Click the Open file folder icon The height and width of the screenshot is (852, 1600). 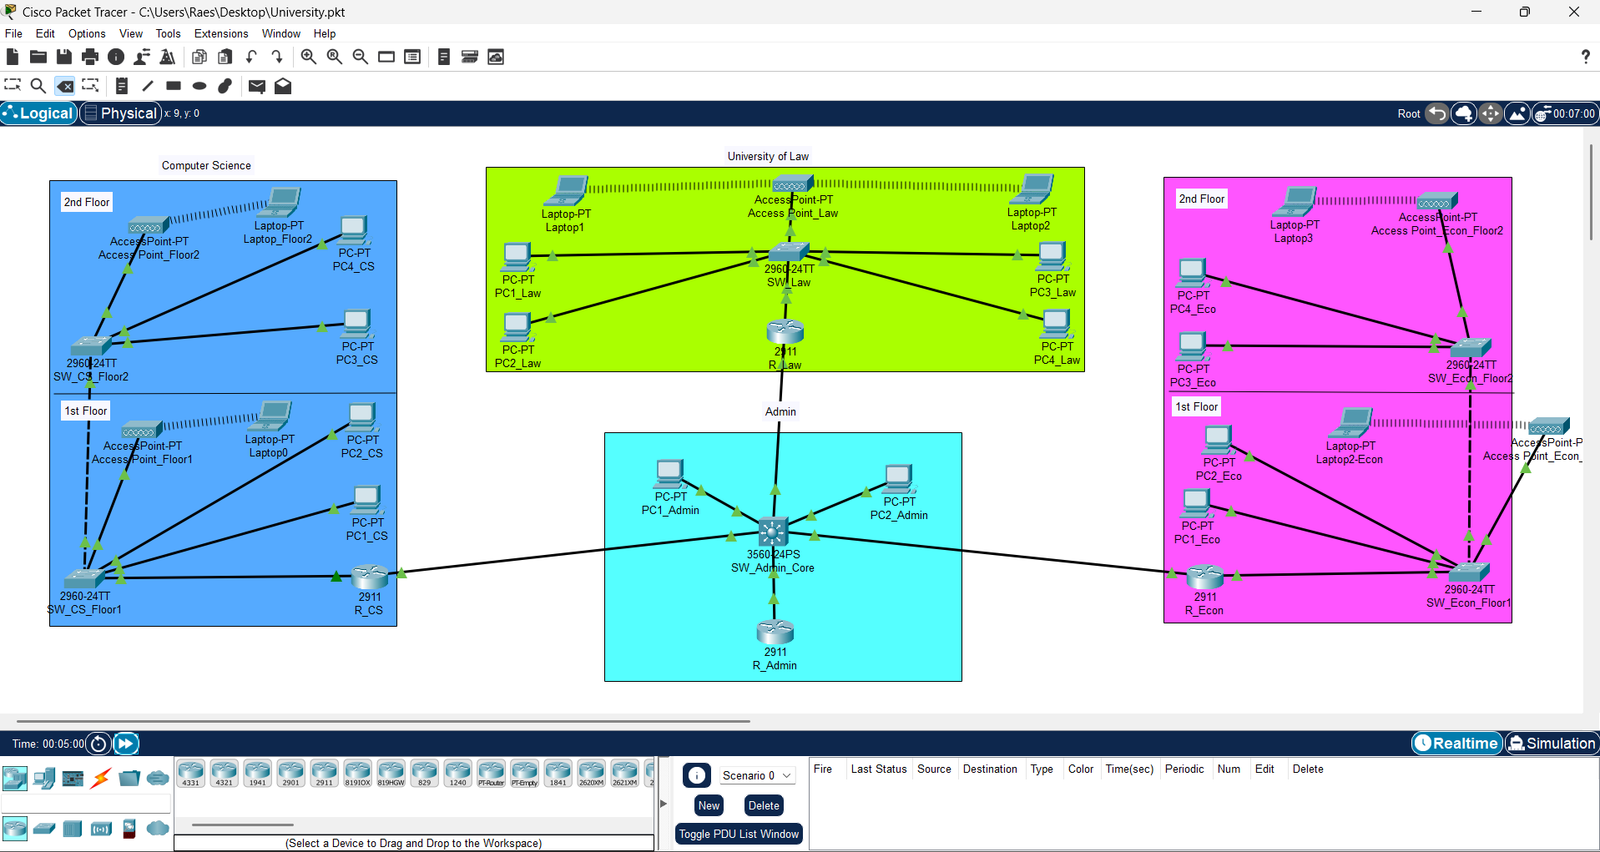[38, 57]
